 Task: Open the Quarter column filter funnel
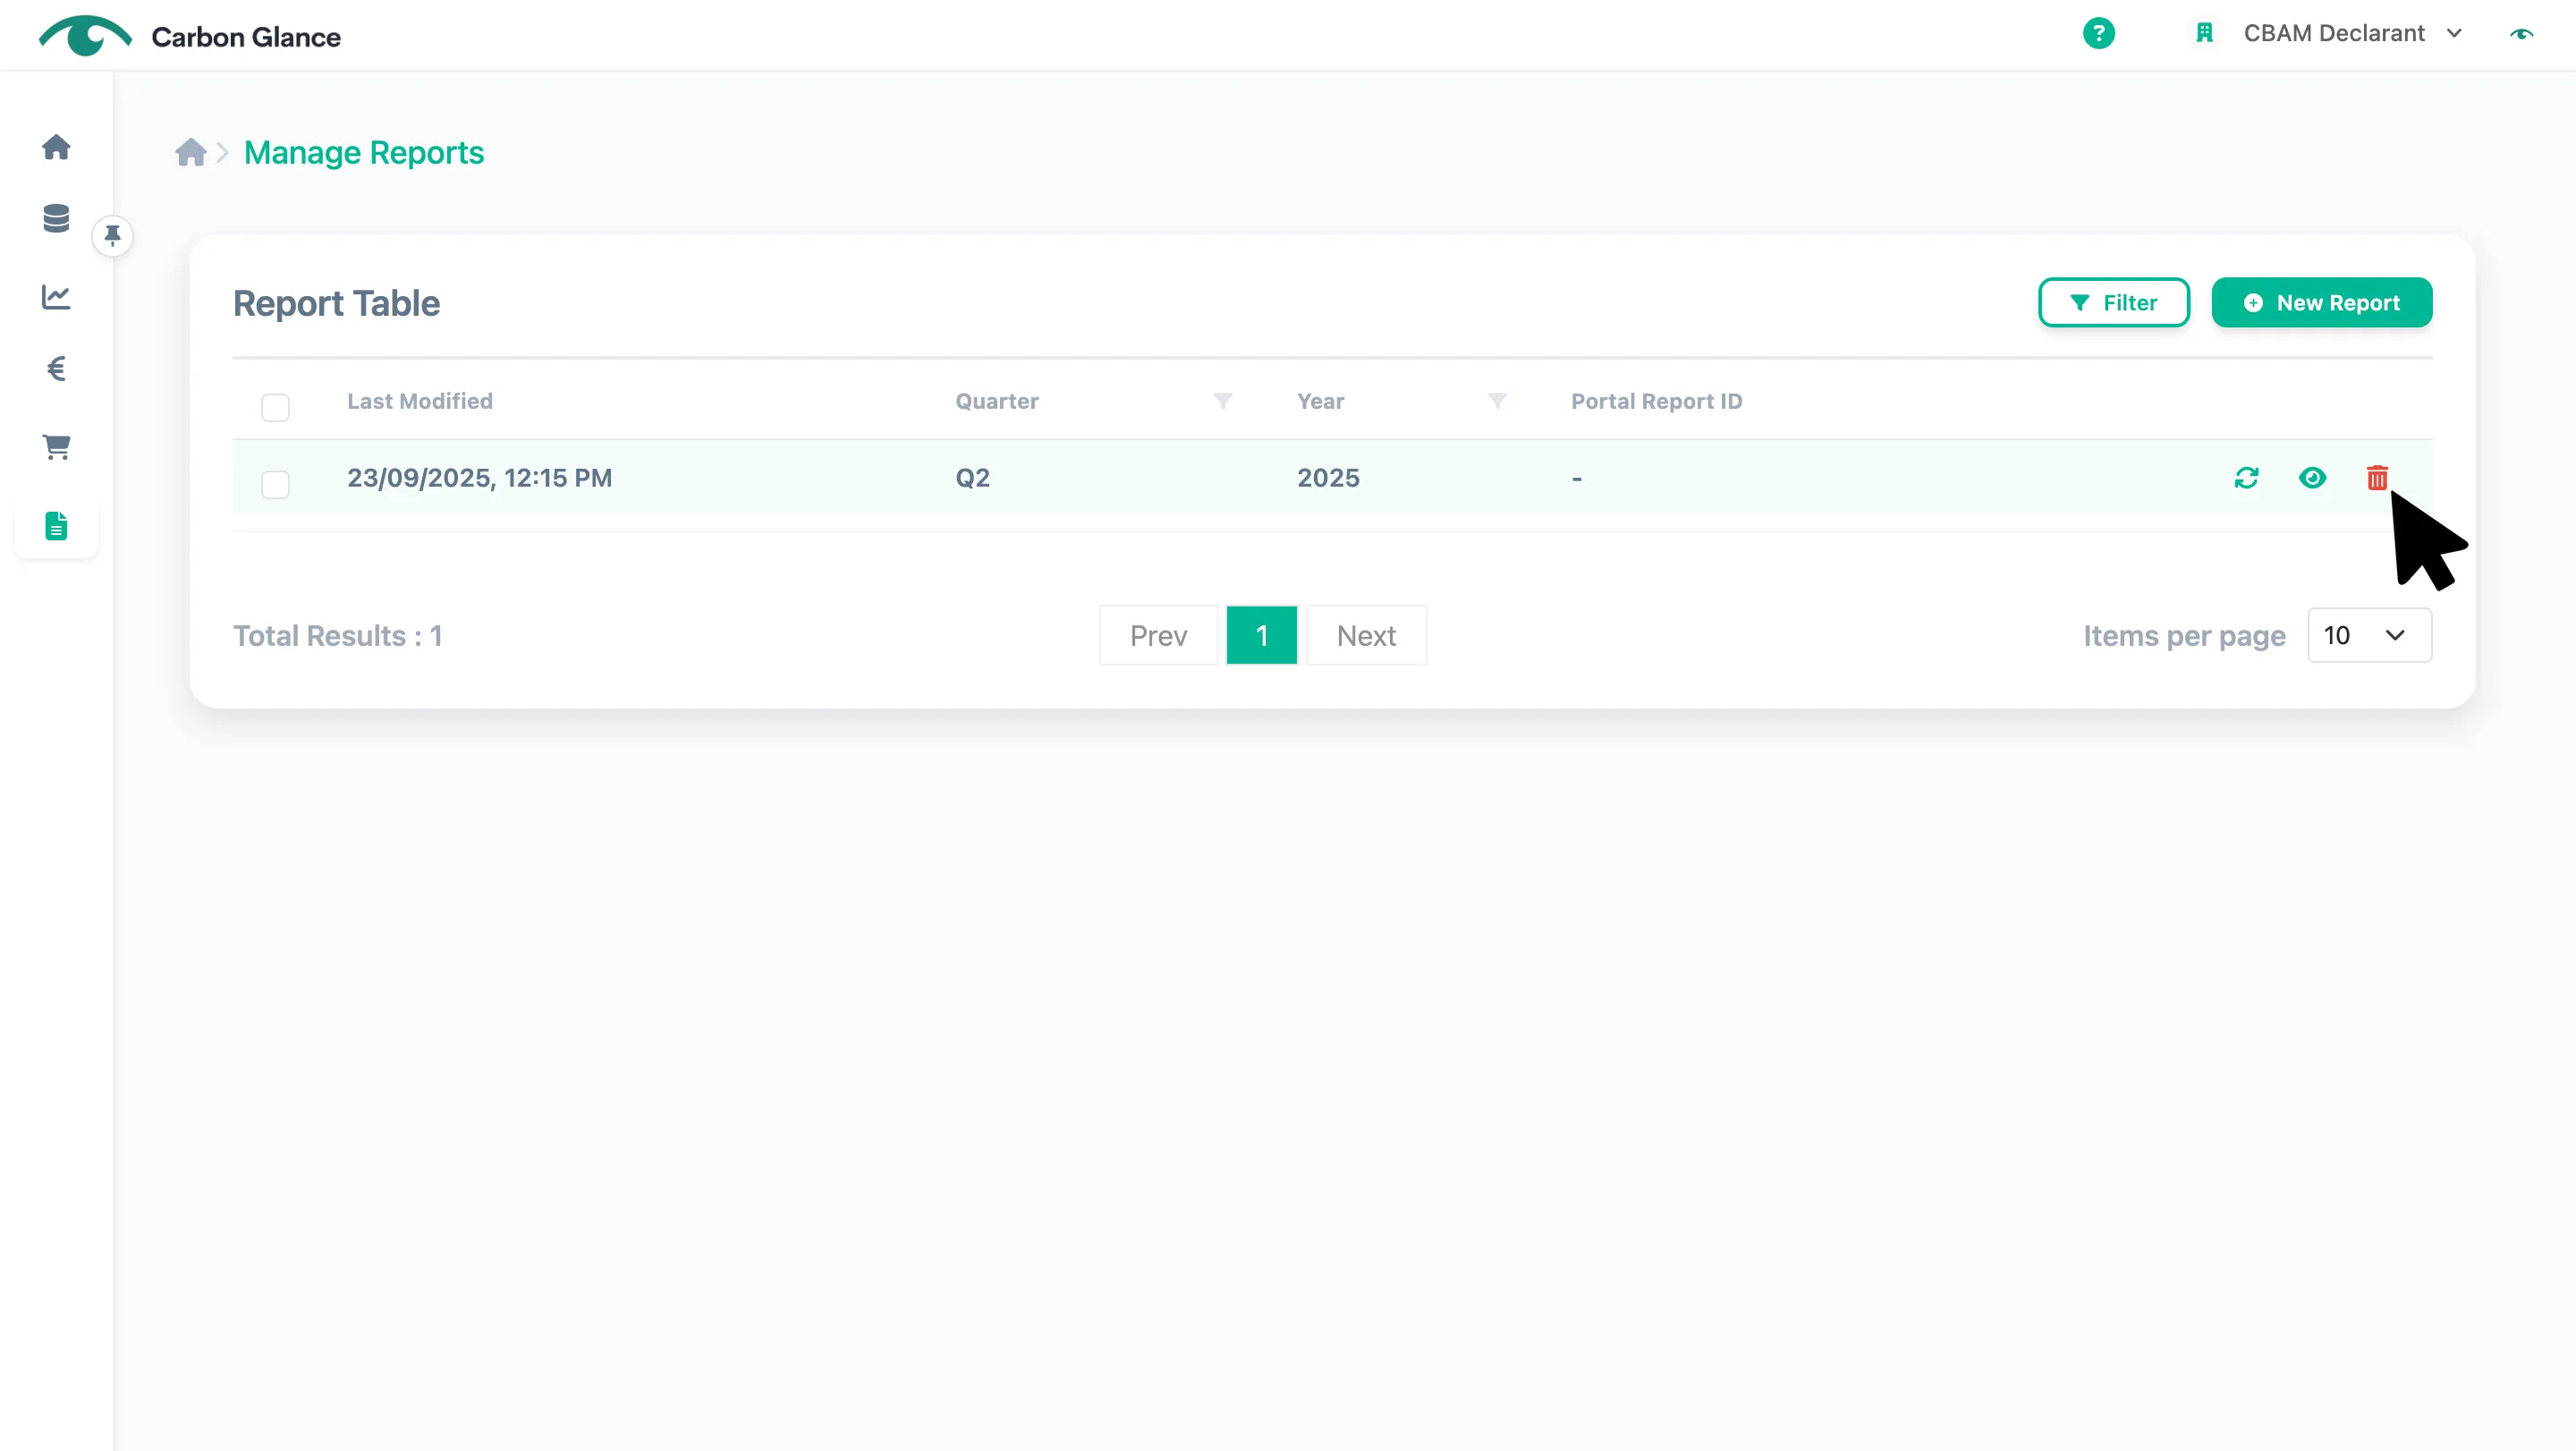[1222, 401]
